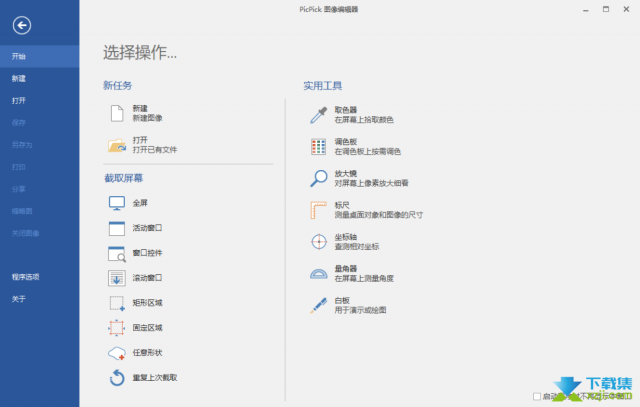This screenshot has width=640, height=407.
Task: Click the 滚动窗口 capture label
Action: [147, 278]
